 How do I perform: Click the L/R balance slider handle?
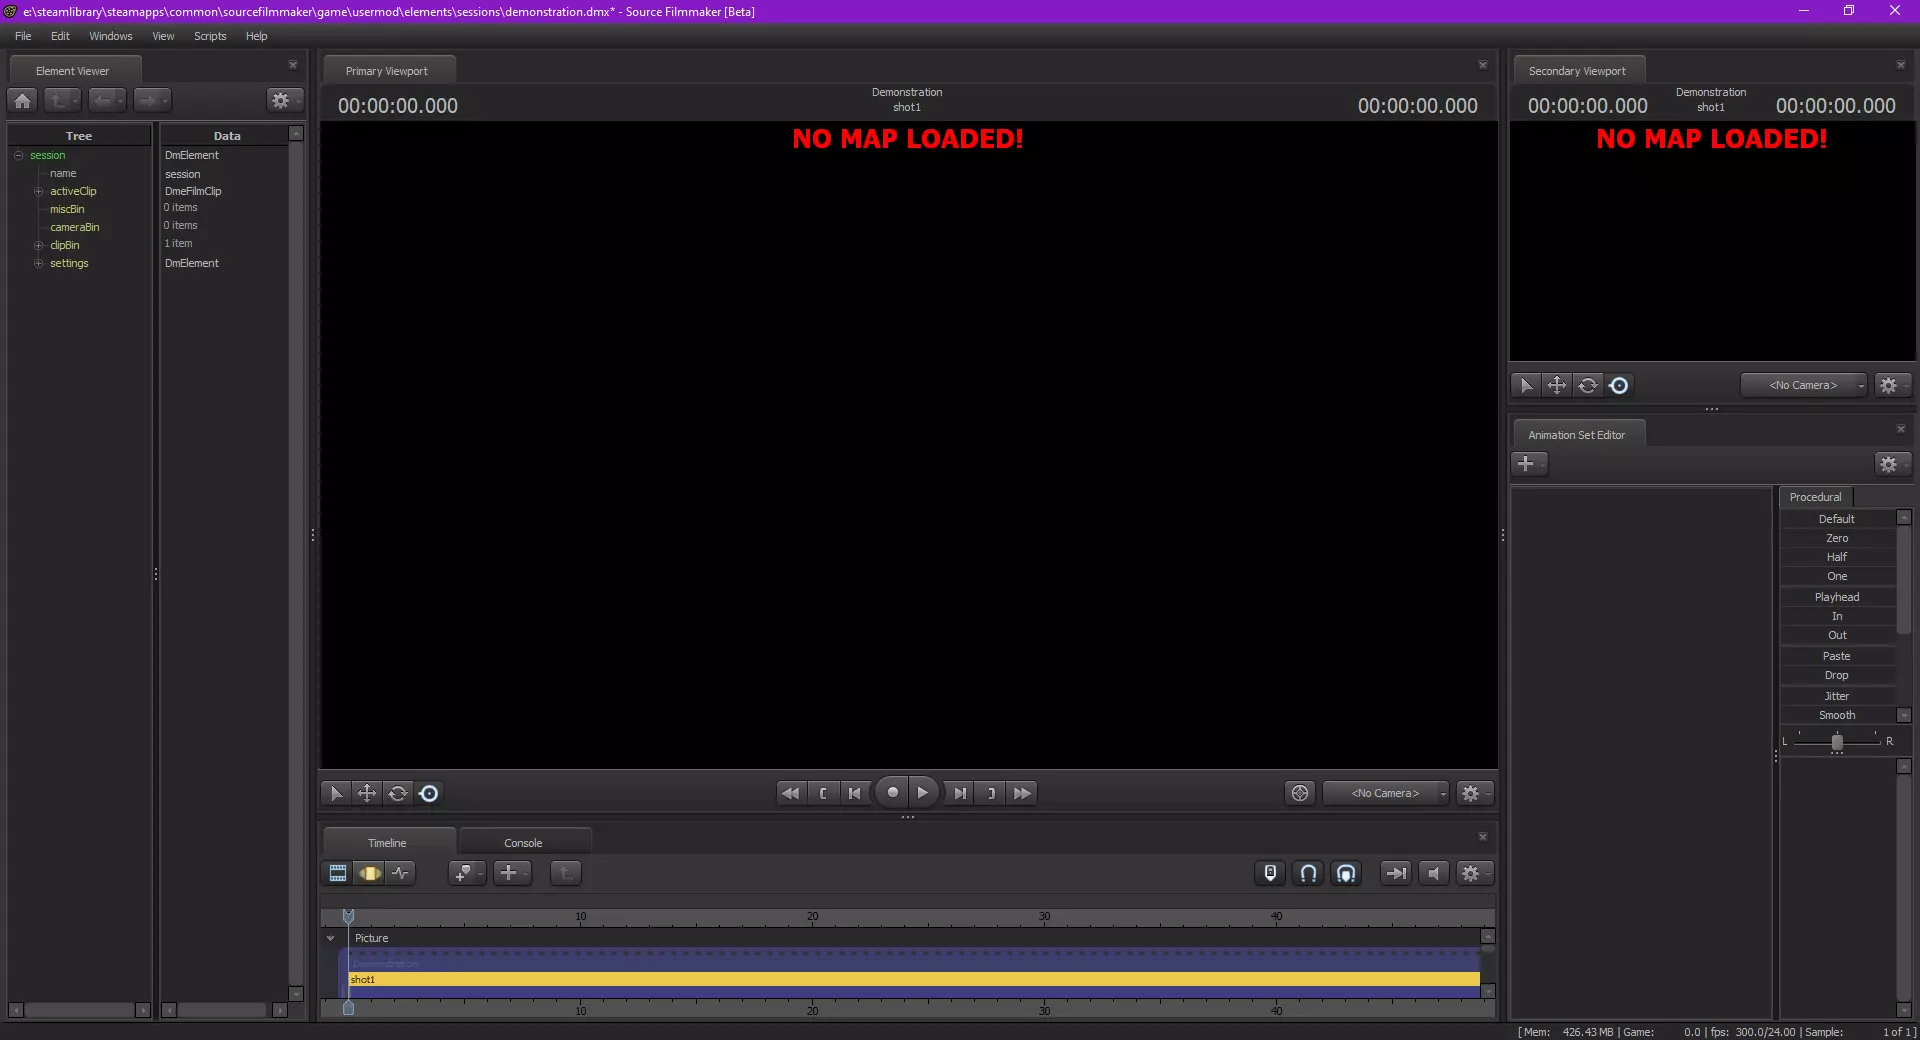(1837, 742)
